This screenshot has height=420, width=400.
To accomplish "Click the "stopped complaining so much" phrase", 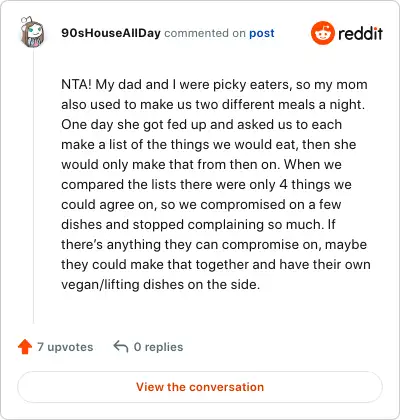I will [228, 225].
